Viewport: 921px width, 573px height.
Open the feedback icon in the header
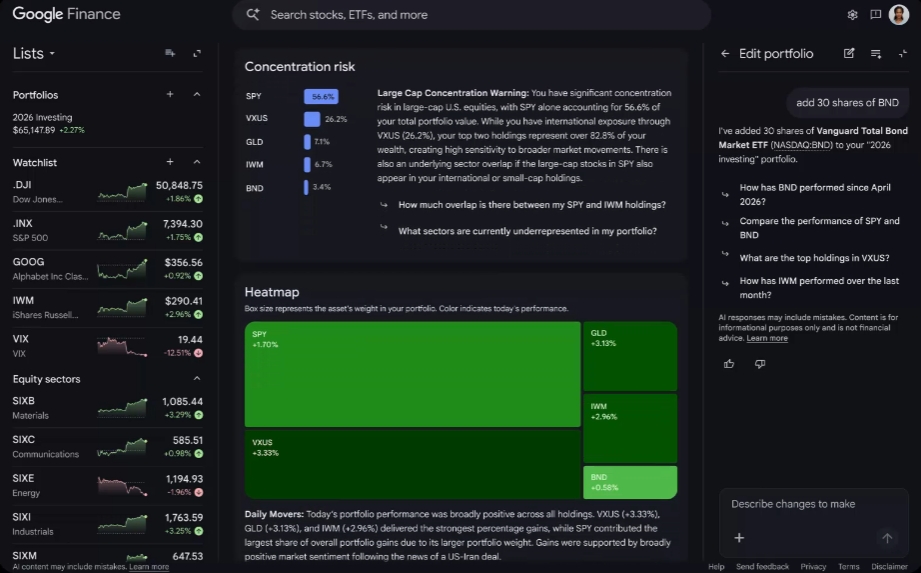(875, 15)
